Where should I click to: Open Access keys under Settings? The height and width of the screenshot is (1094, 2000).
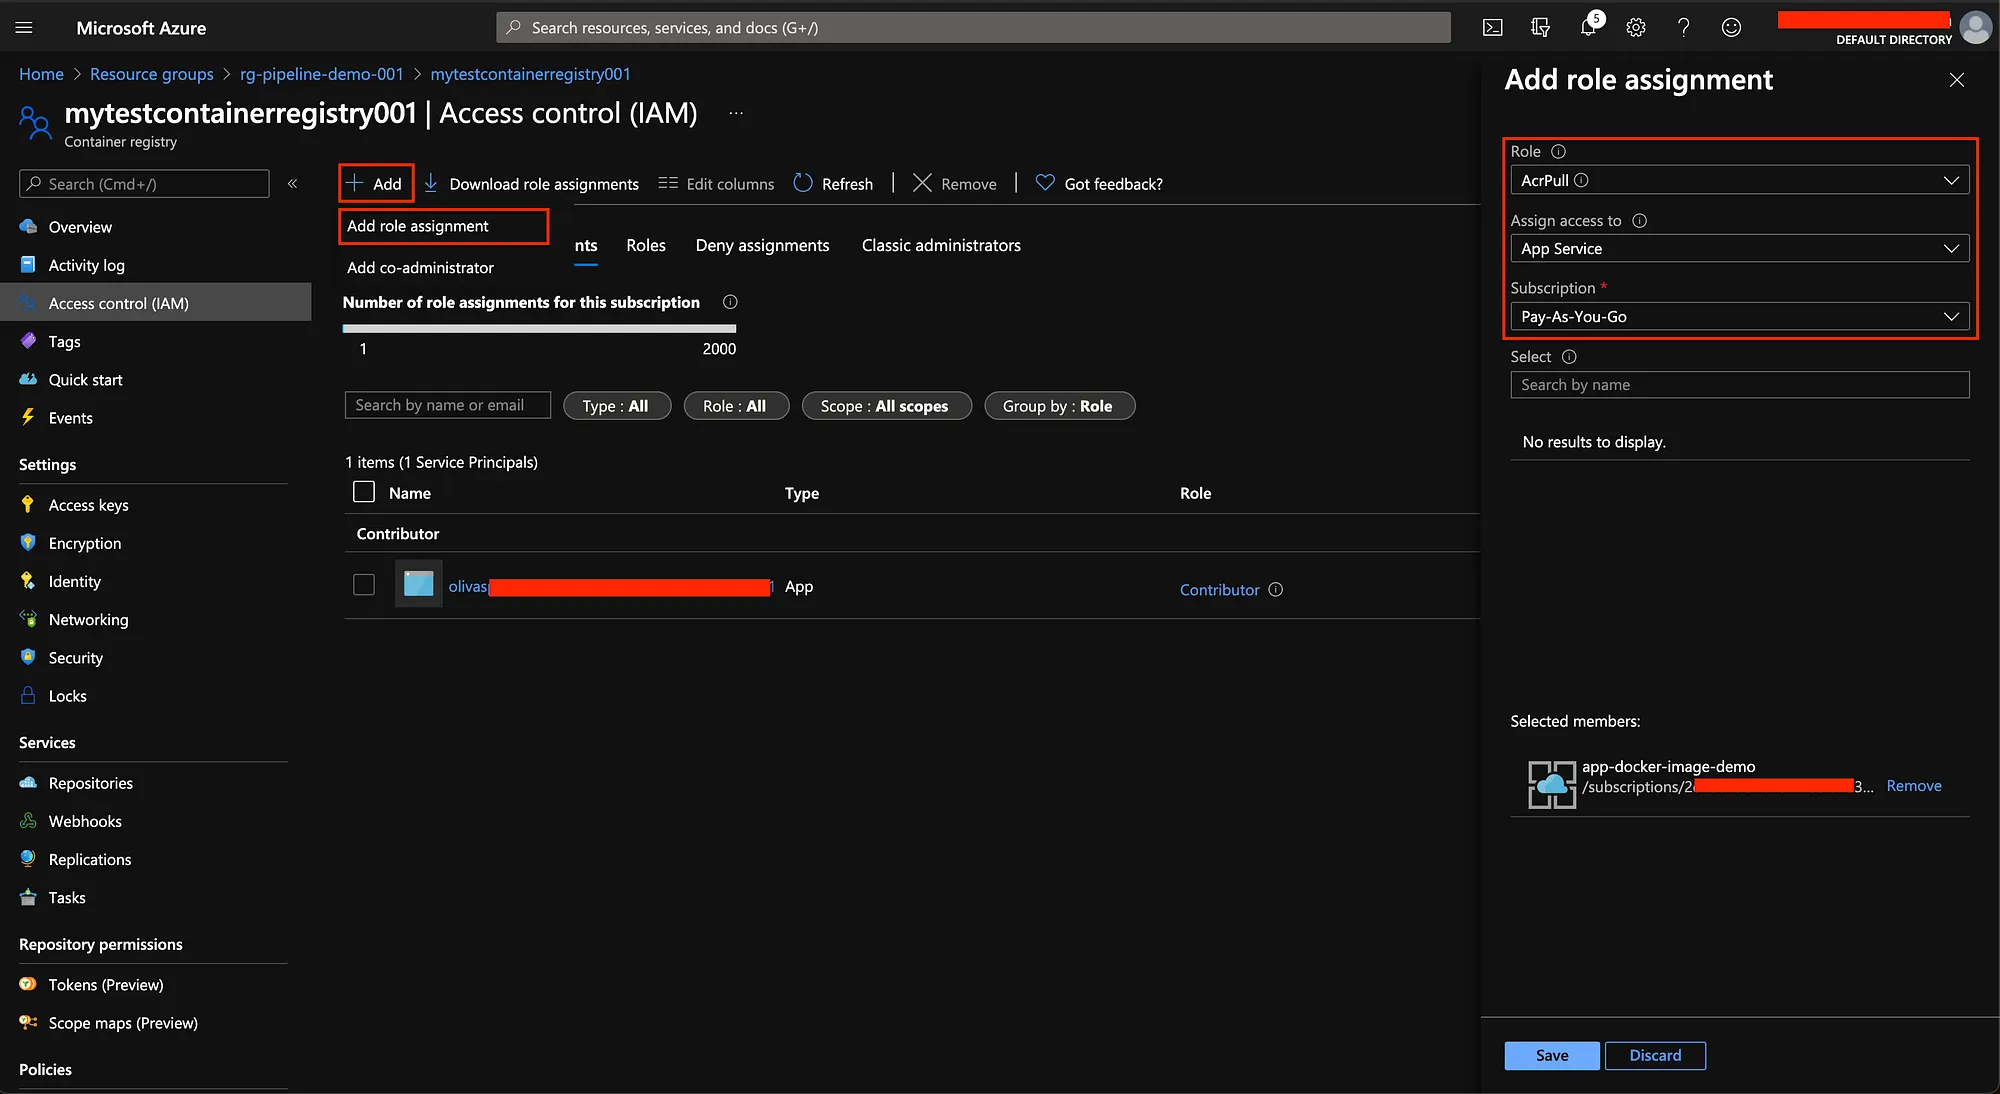[88, 505]
